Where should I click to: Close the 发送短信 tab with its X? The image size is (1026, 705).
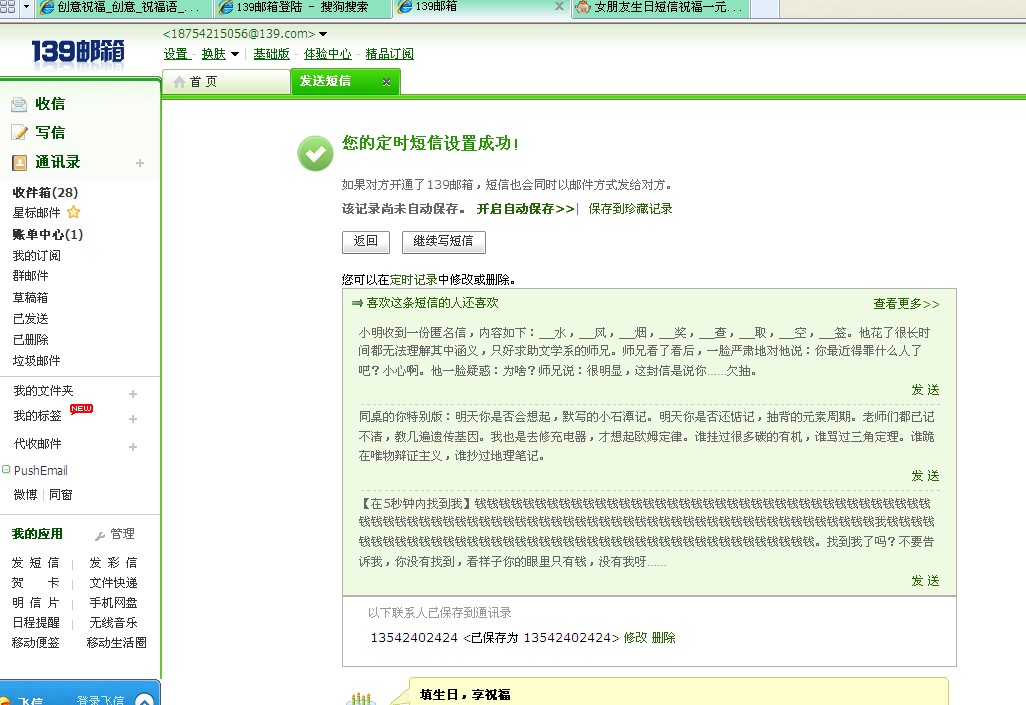click(386, 82)
